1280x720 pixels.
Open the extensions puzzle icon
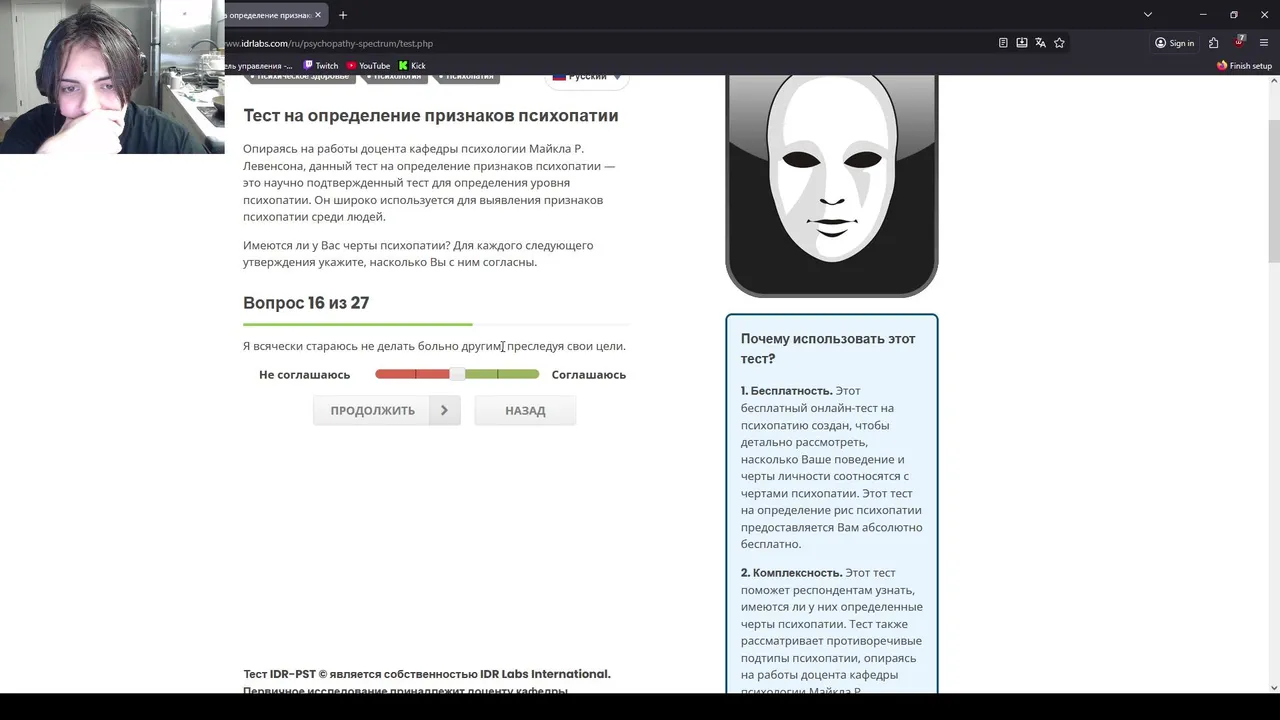(x=1213, y=43)
